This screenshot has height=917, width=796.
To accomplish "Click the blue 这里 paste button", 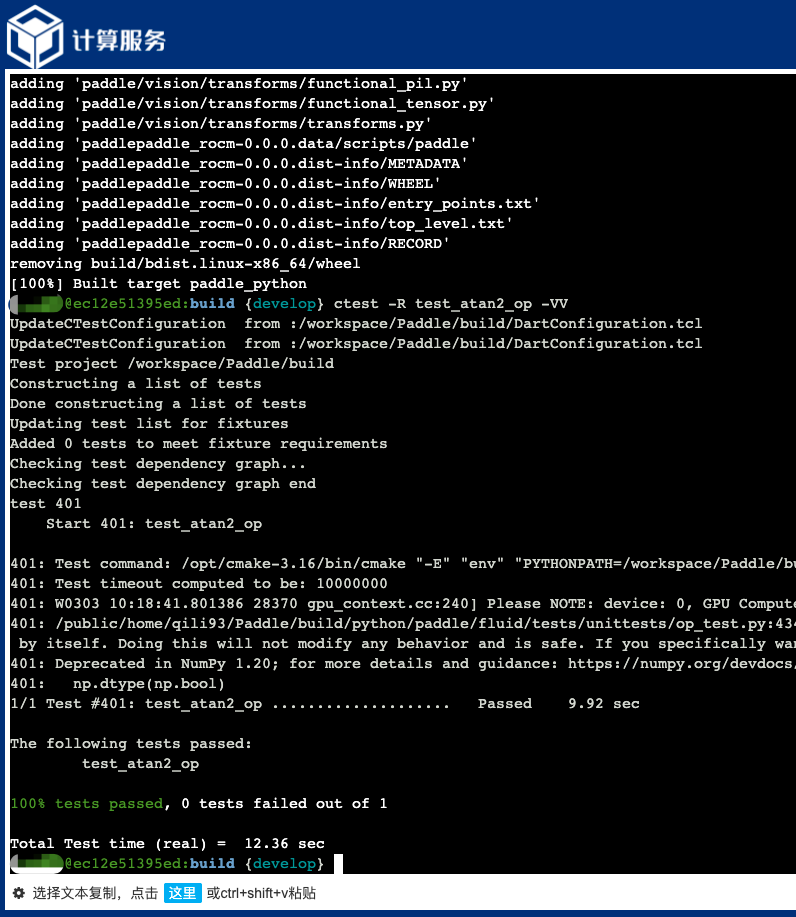I will tap(182, 893).
